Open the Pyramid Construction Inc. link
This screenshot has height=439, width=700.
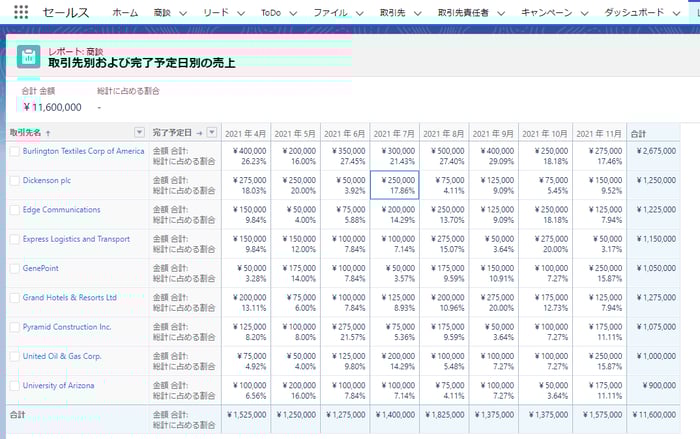[67, 327]
